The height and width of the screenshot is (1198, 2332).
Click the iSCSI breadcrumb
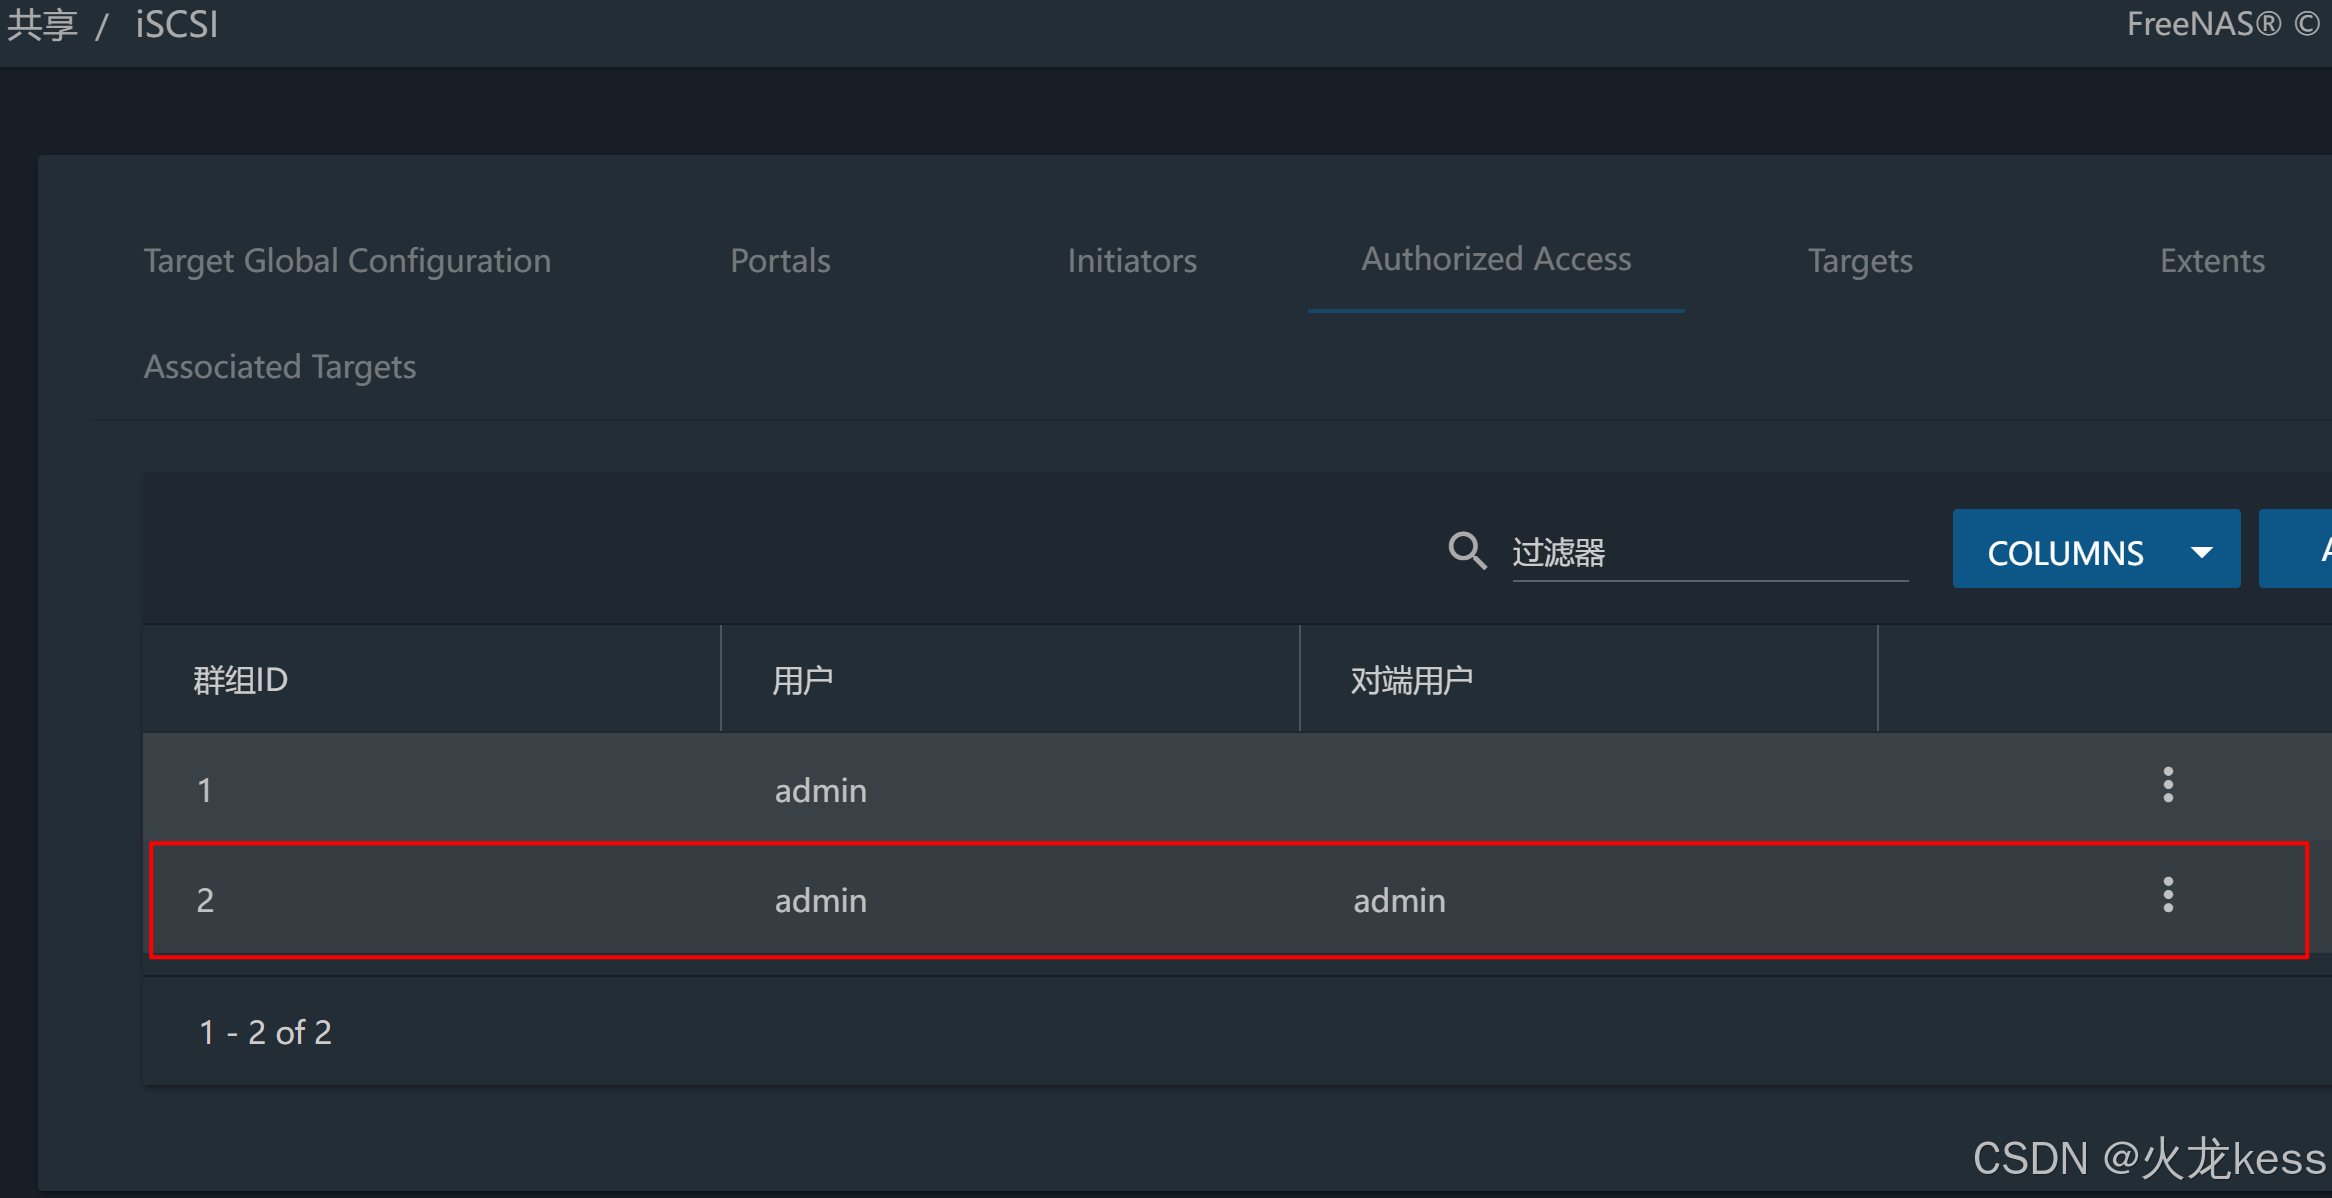pyautogui.click(x=177, y=24)
